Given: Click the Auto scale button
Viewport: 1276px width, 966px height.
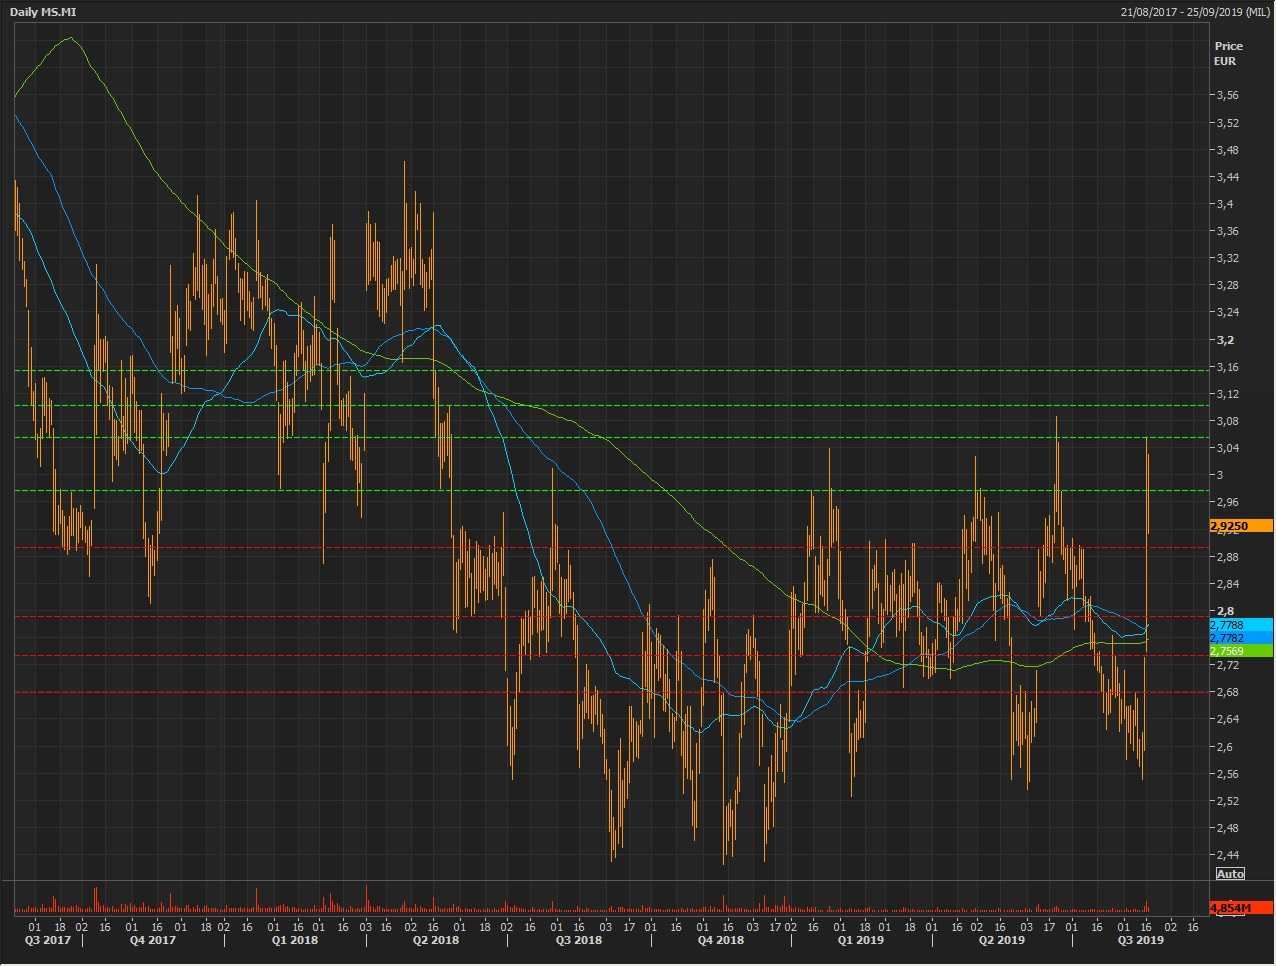Looking at the screenshot, I should (1230, 874).
